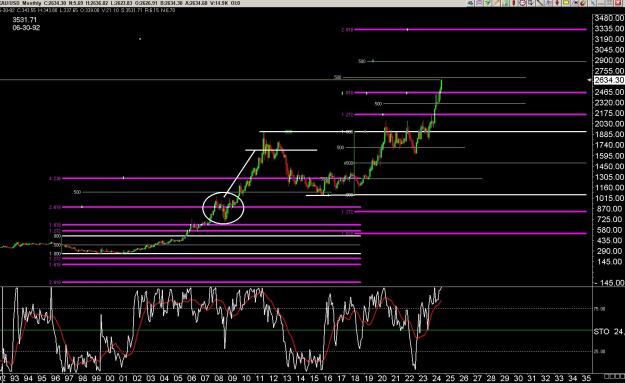
Task: Select the white ellipse around the 2008 bars
Action: tap(223, 208)
